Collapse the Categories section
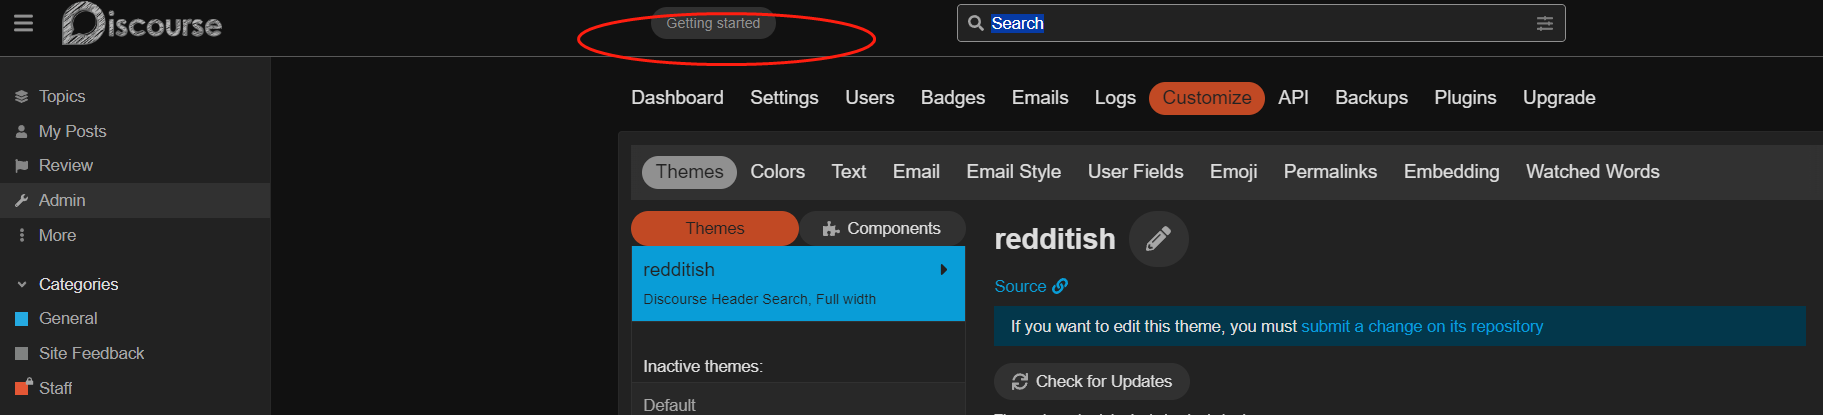The width and height of the screenshot is (1823, 415). coord(22,284)
